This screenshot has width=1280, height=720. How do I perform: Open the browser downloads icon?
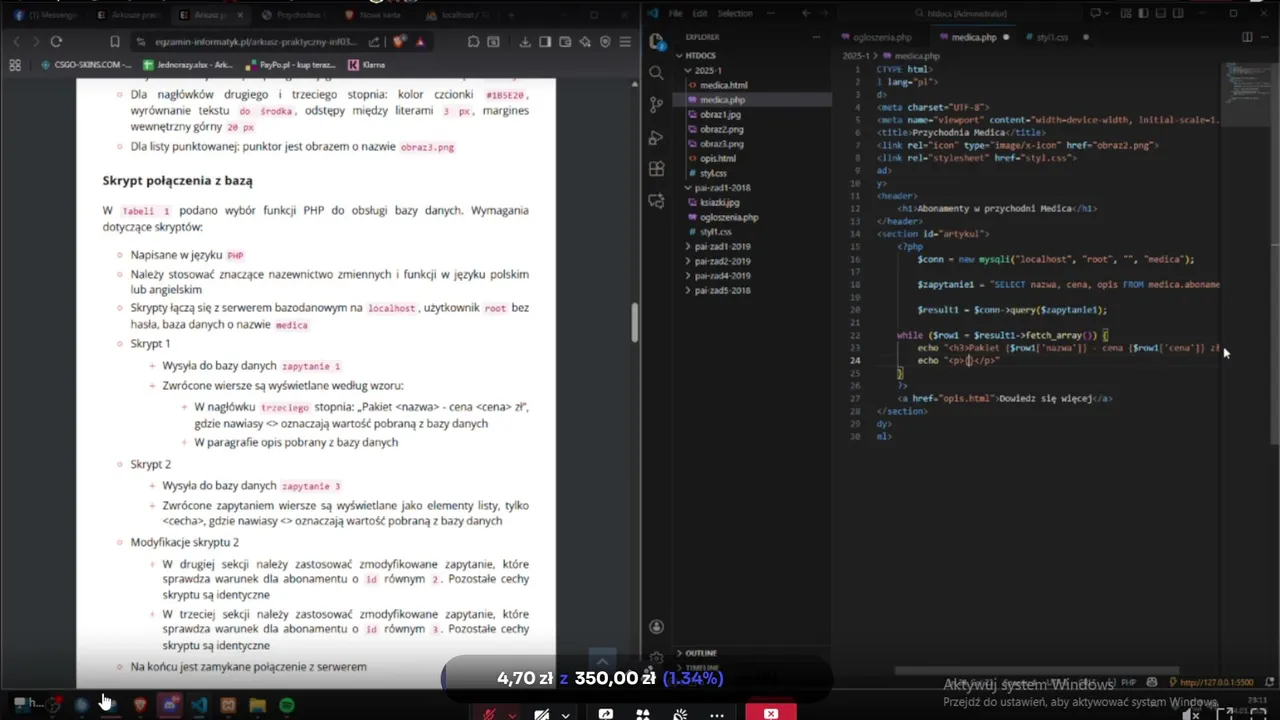click(525, 42)
